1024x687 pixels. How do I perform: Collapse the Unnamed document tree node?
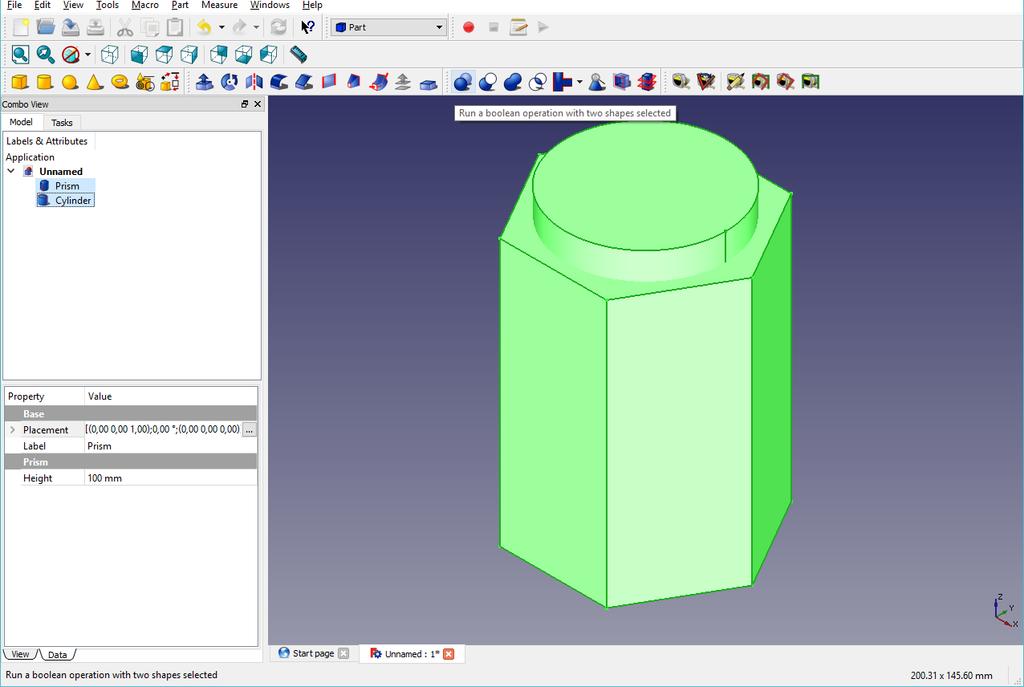(x=11, y=171)
